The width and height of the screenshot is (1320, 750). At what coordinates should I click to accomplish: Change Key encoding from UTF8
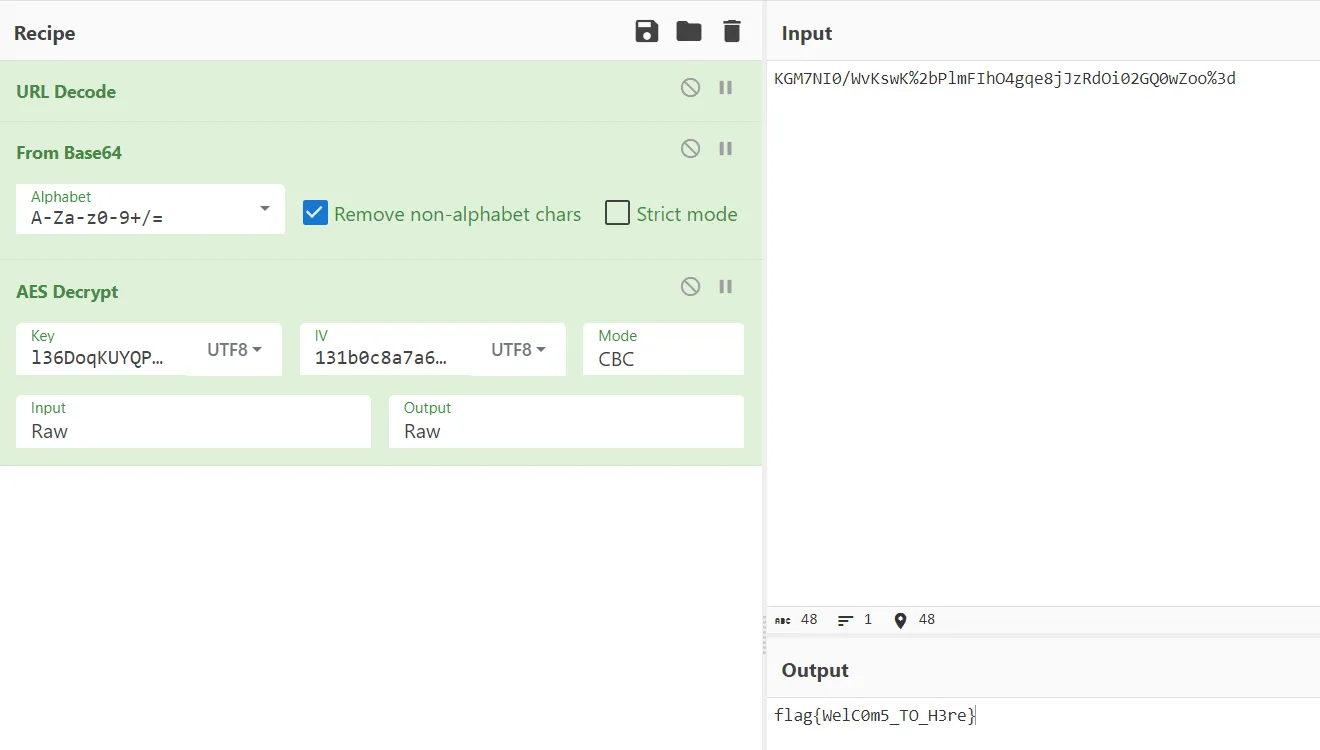pos(234,350)
